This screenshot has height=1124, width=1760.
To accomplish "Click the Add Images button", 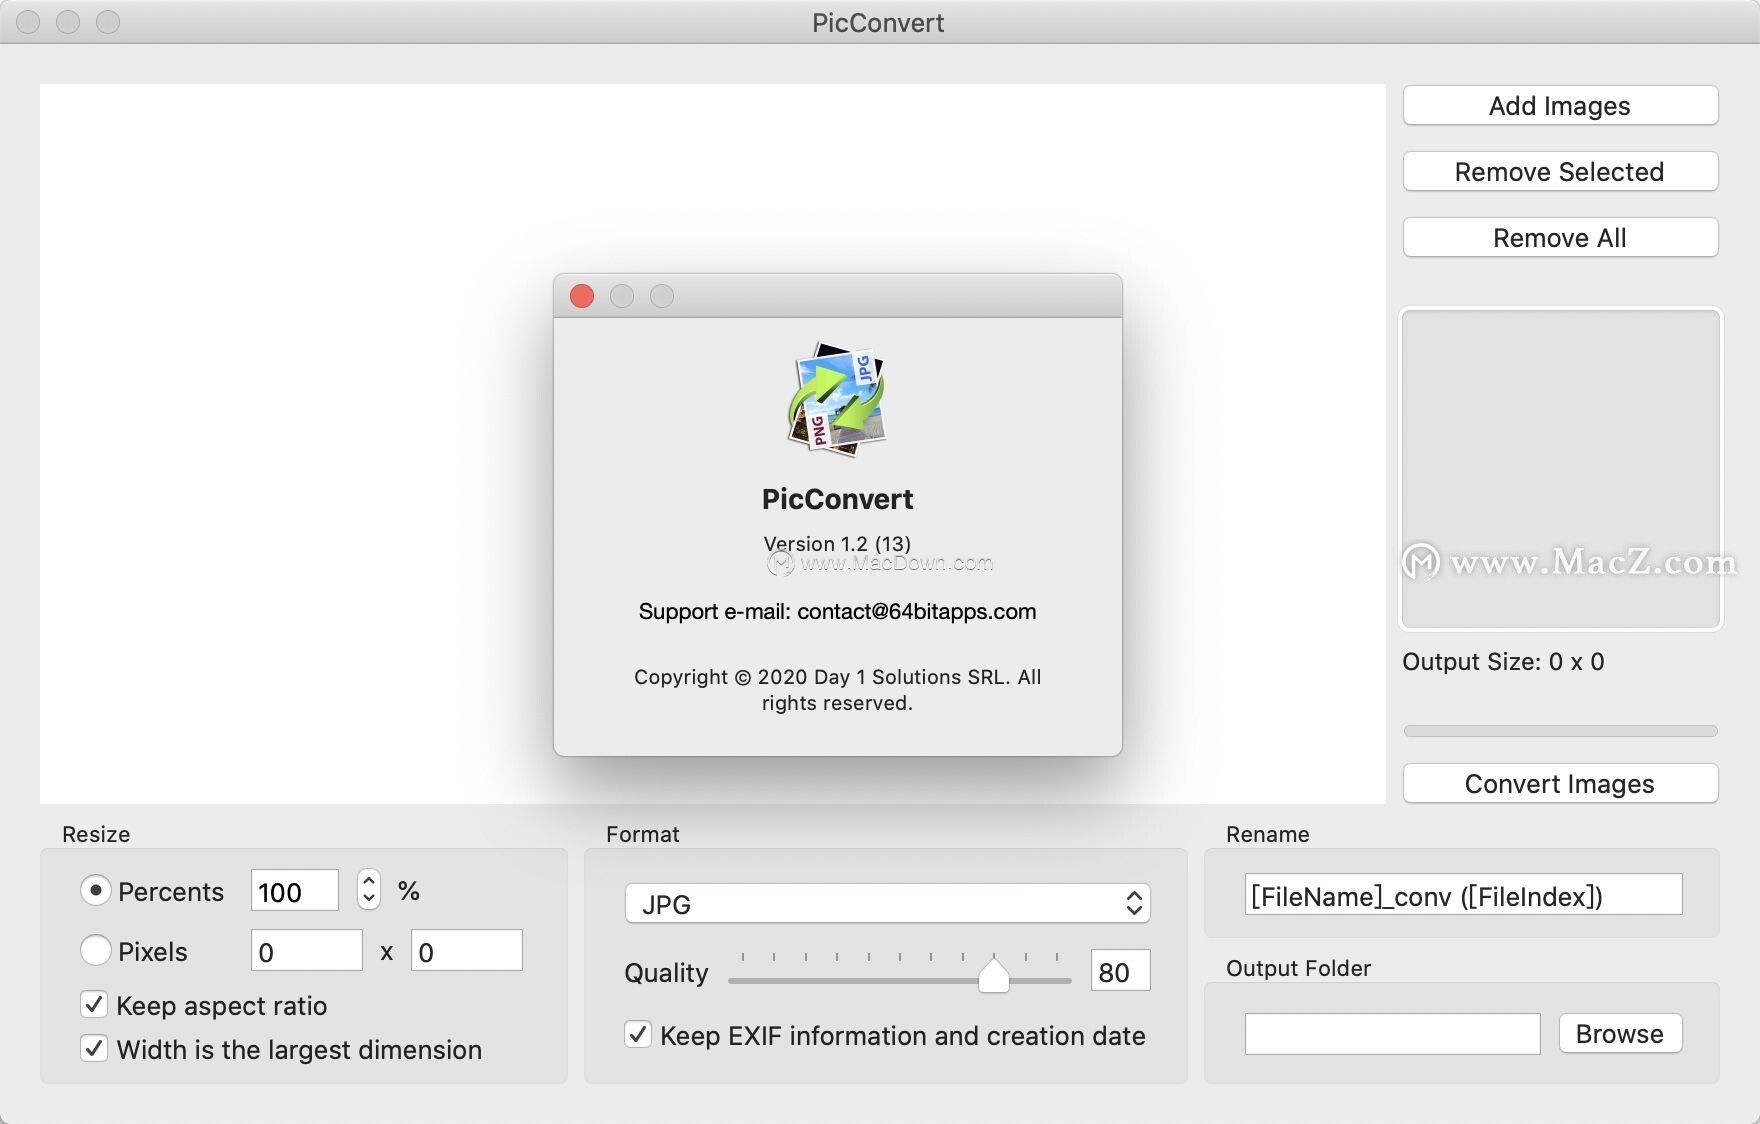I will 1560,106.
